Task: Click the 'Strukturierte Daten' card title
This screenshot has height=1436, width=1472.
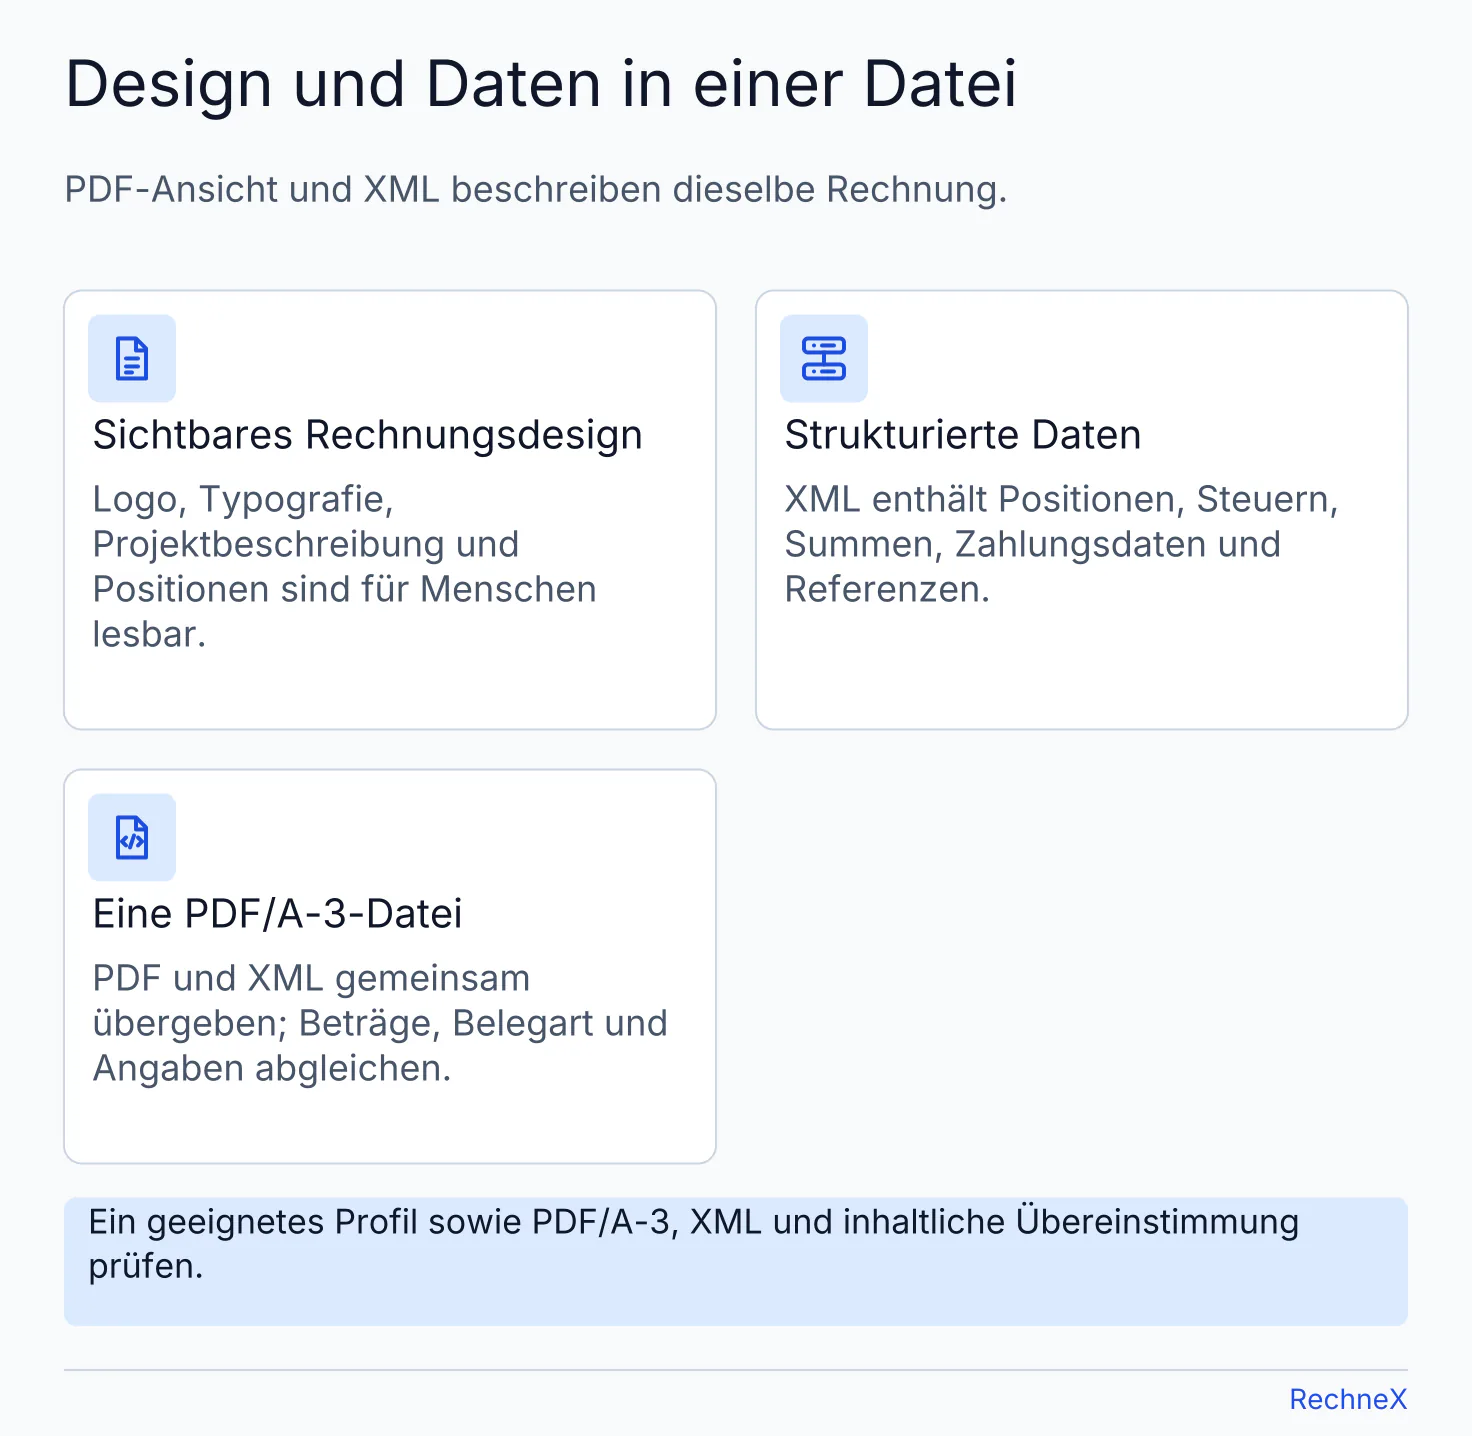Action: tap(963, 436)
